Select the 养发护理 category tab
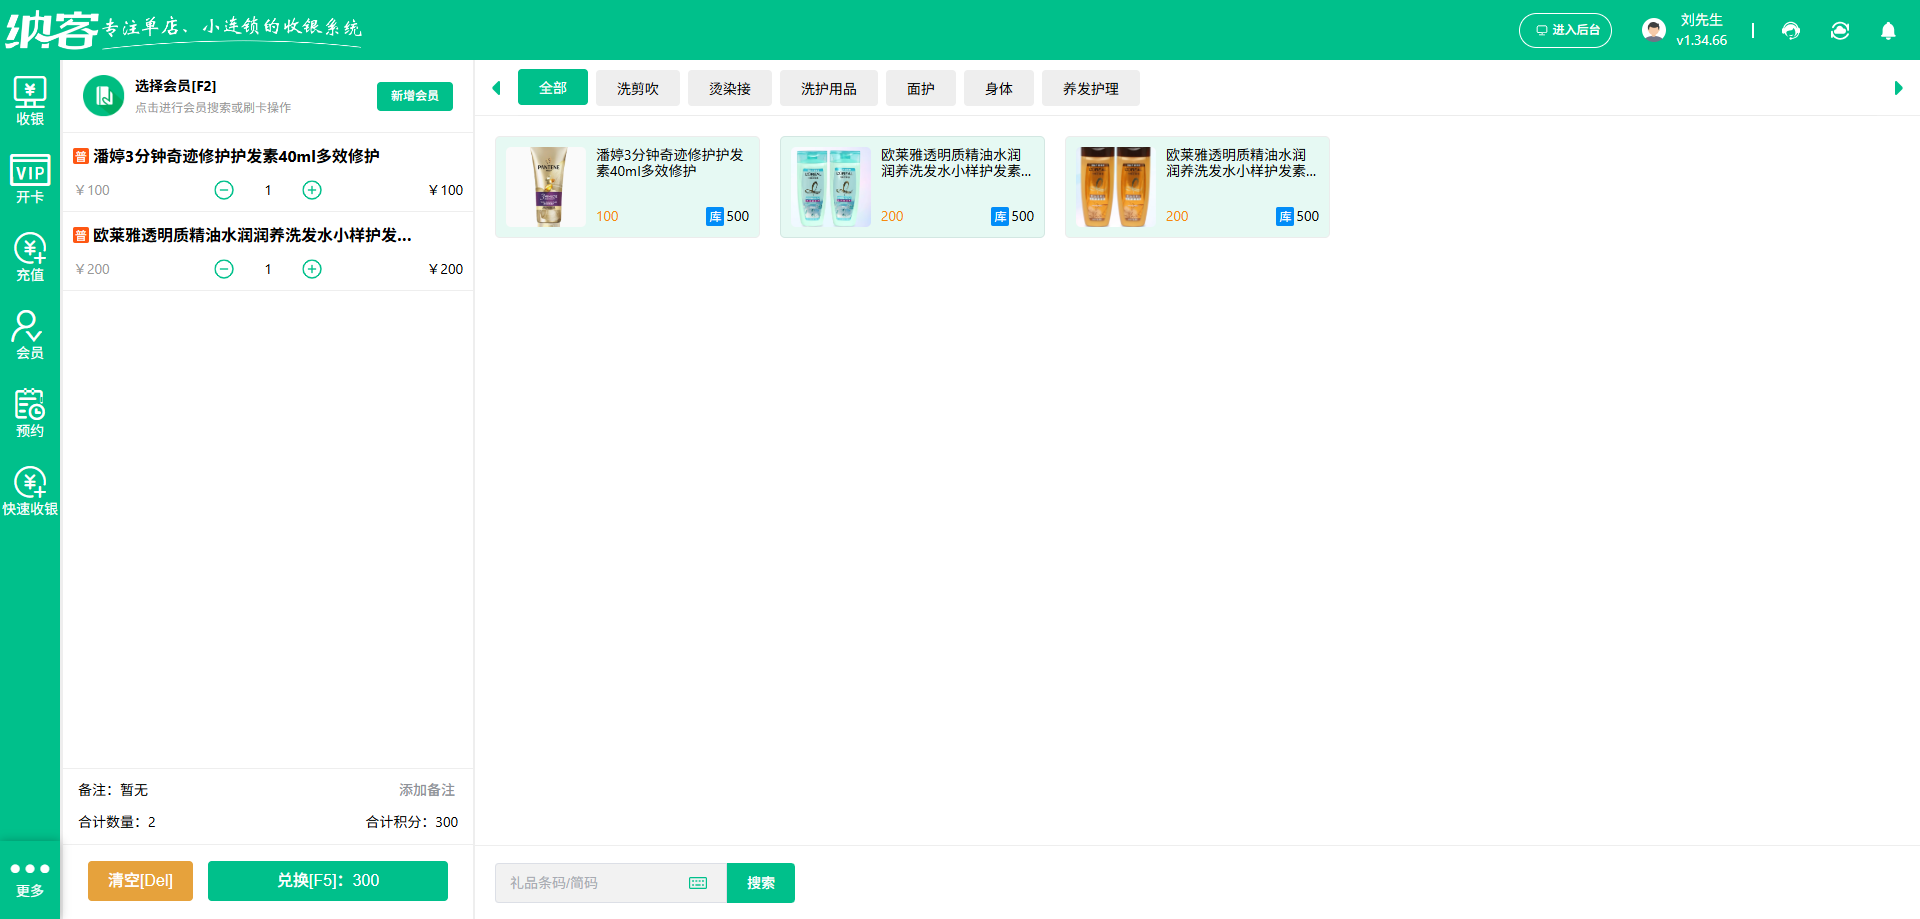 click(1091, 88)
